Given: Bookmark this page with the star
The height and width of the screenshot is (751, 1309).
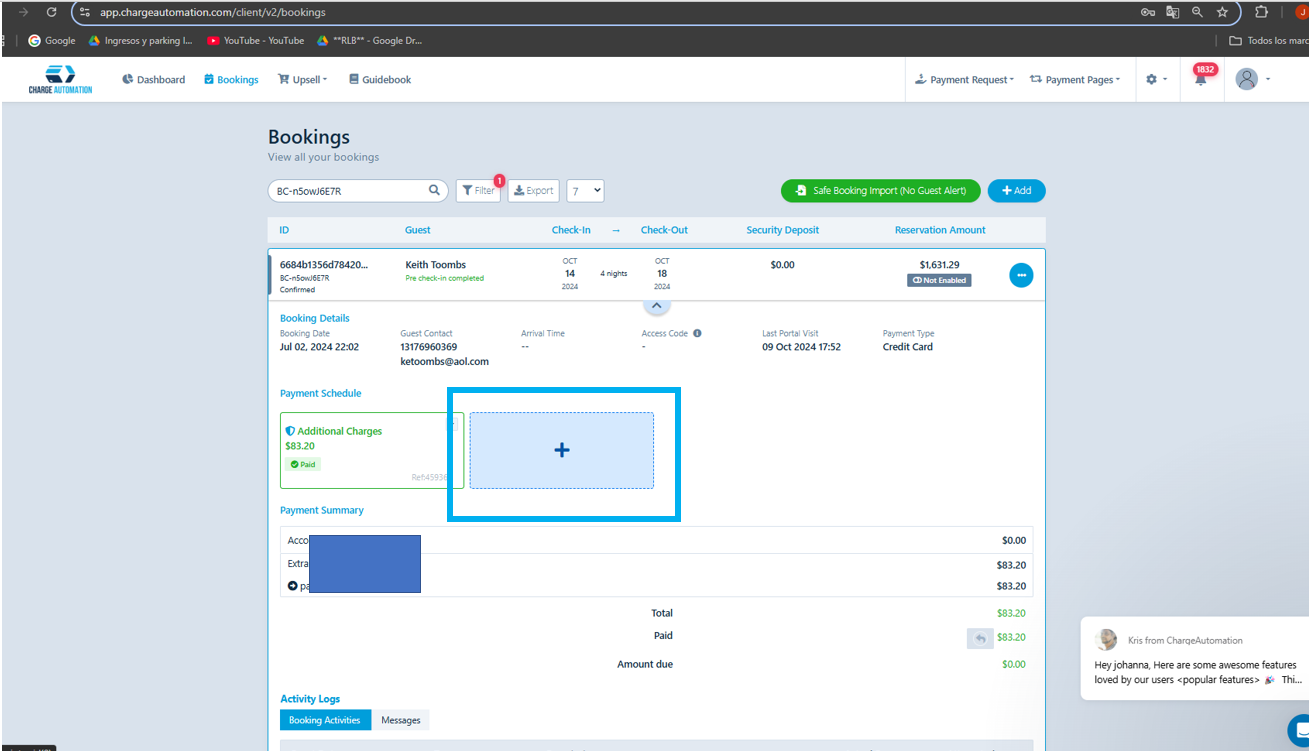Looking at the screenshot, I should 1222,12.
